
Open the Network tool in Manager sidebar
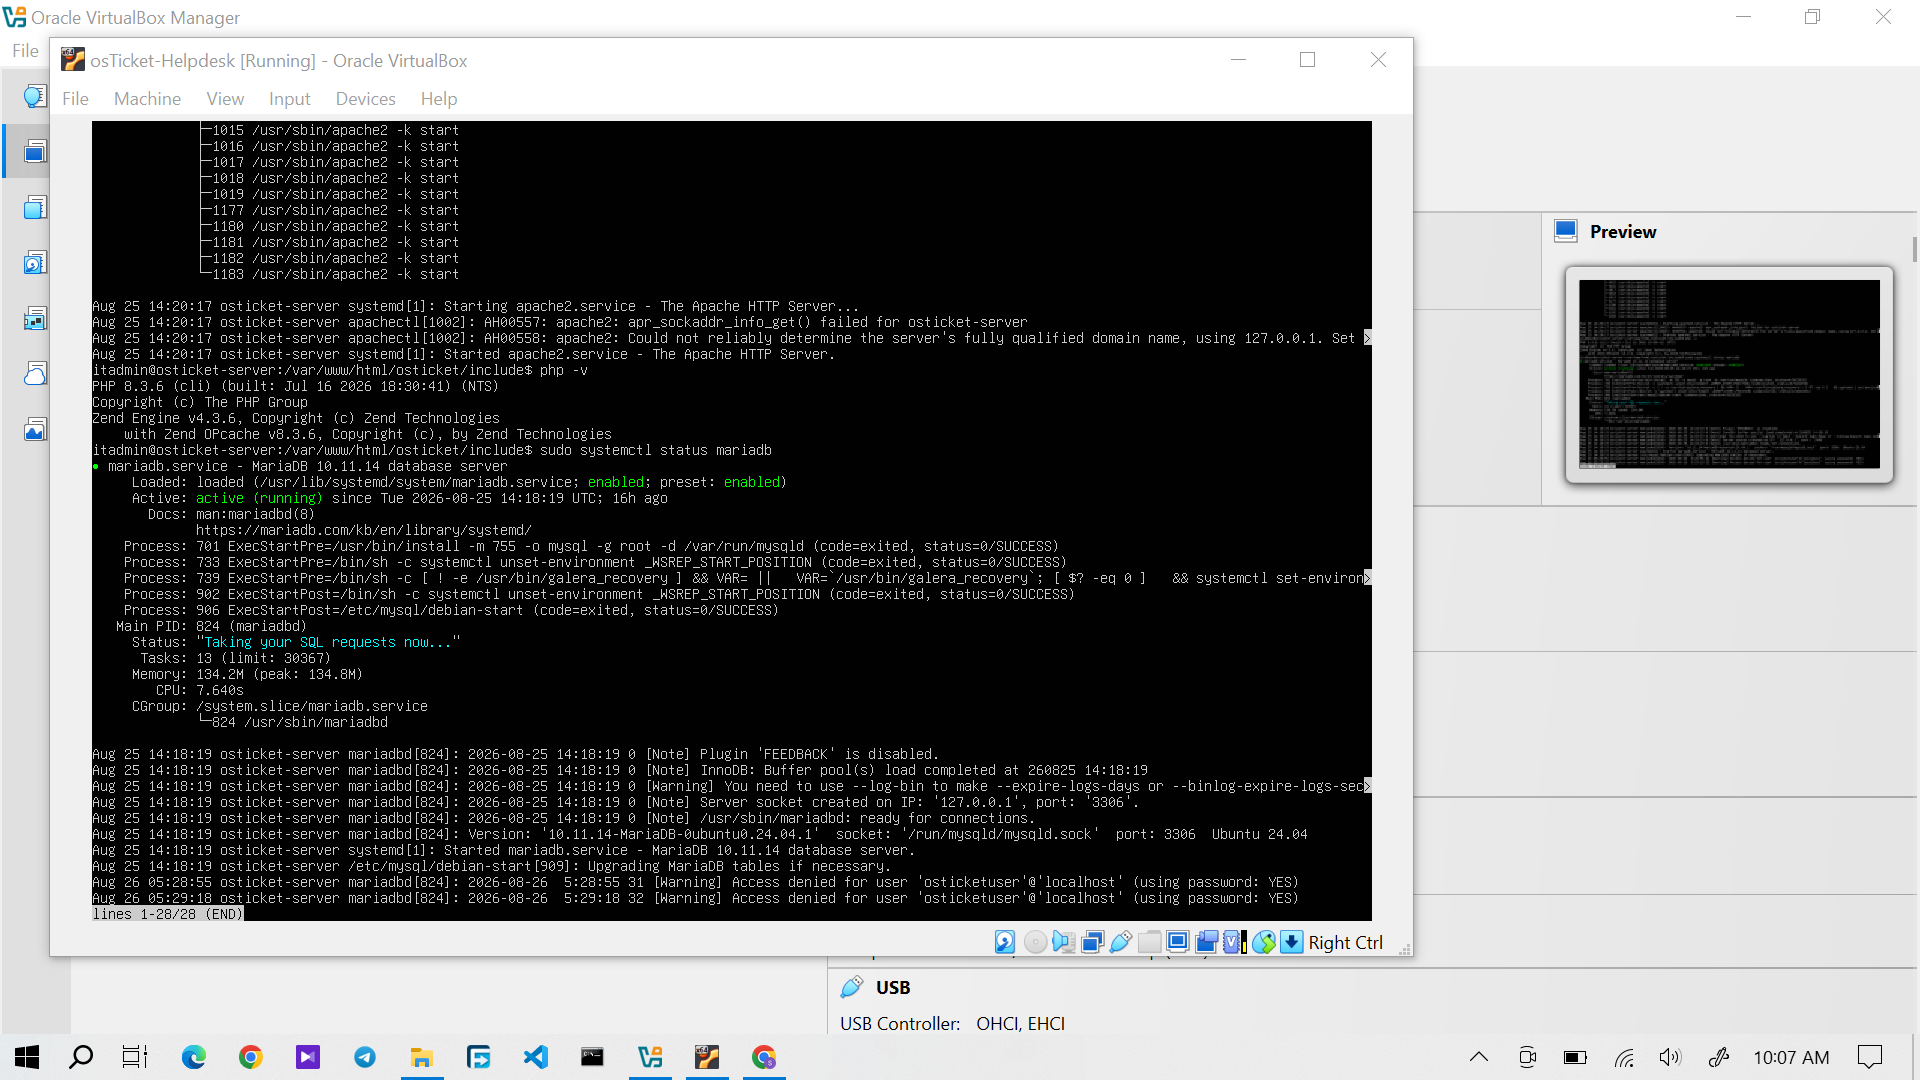(x=35, y=319)
